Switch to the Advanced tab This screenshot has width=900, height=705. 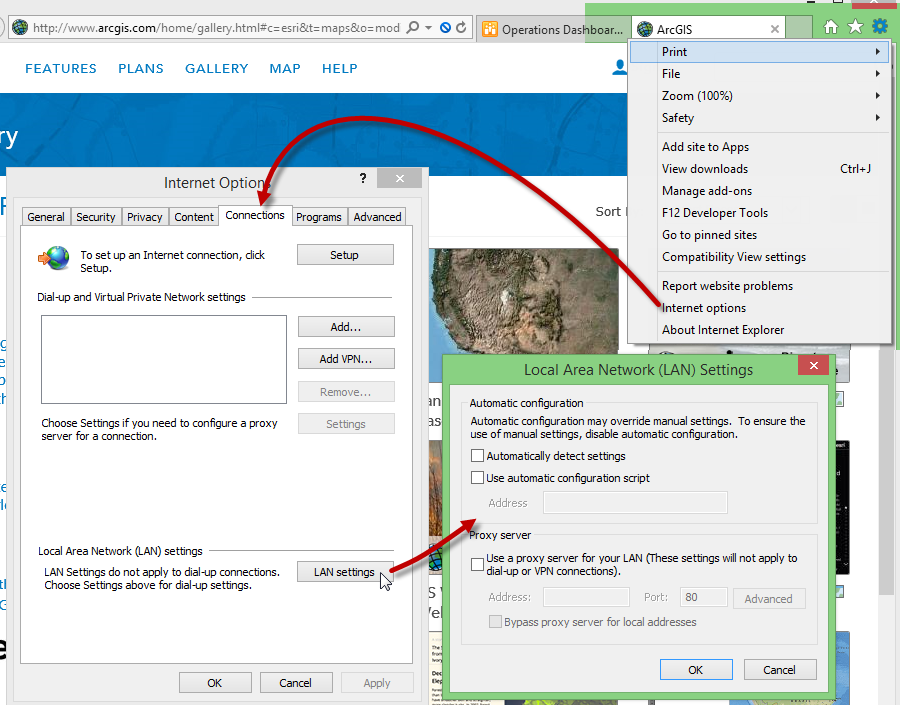[x=377, y=217]
